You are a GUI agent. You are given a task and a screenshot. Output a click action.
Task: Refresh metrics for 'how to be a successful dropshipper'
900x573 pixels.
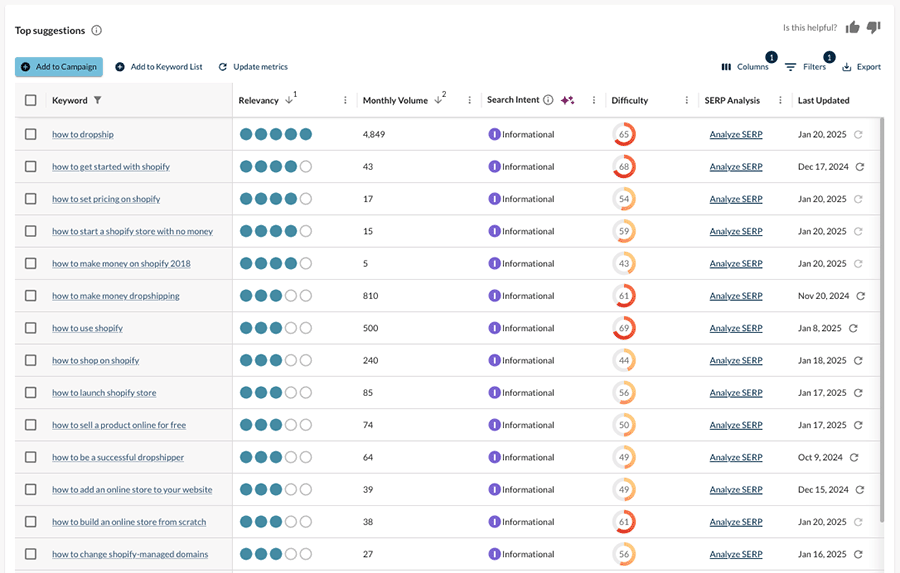pyautogui.click(x=854, y=457)
